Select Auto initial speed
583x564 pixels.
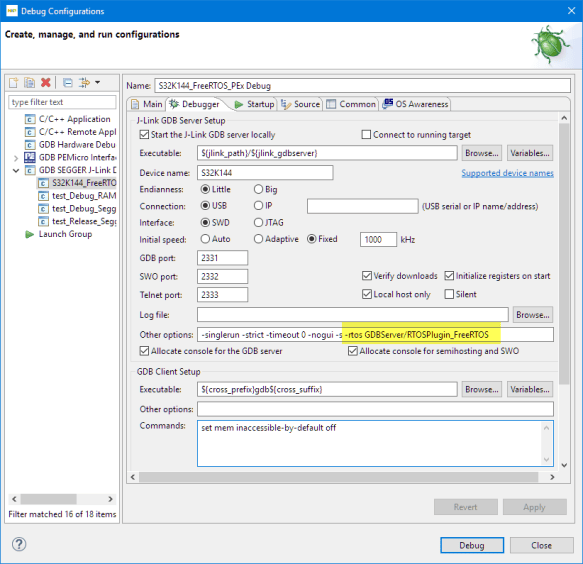pyautogui.click(x=205, y=239)
